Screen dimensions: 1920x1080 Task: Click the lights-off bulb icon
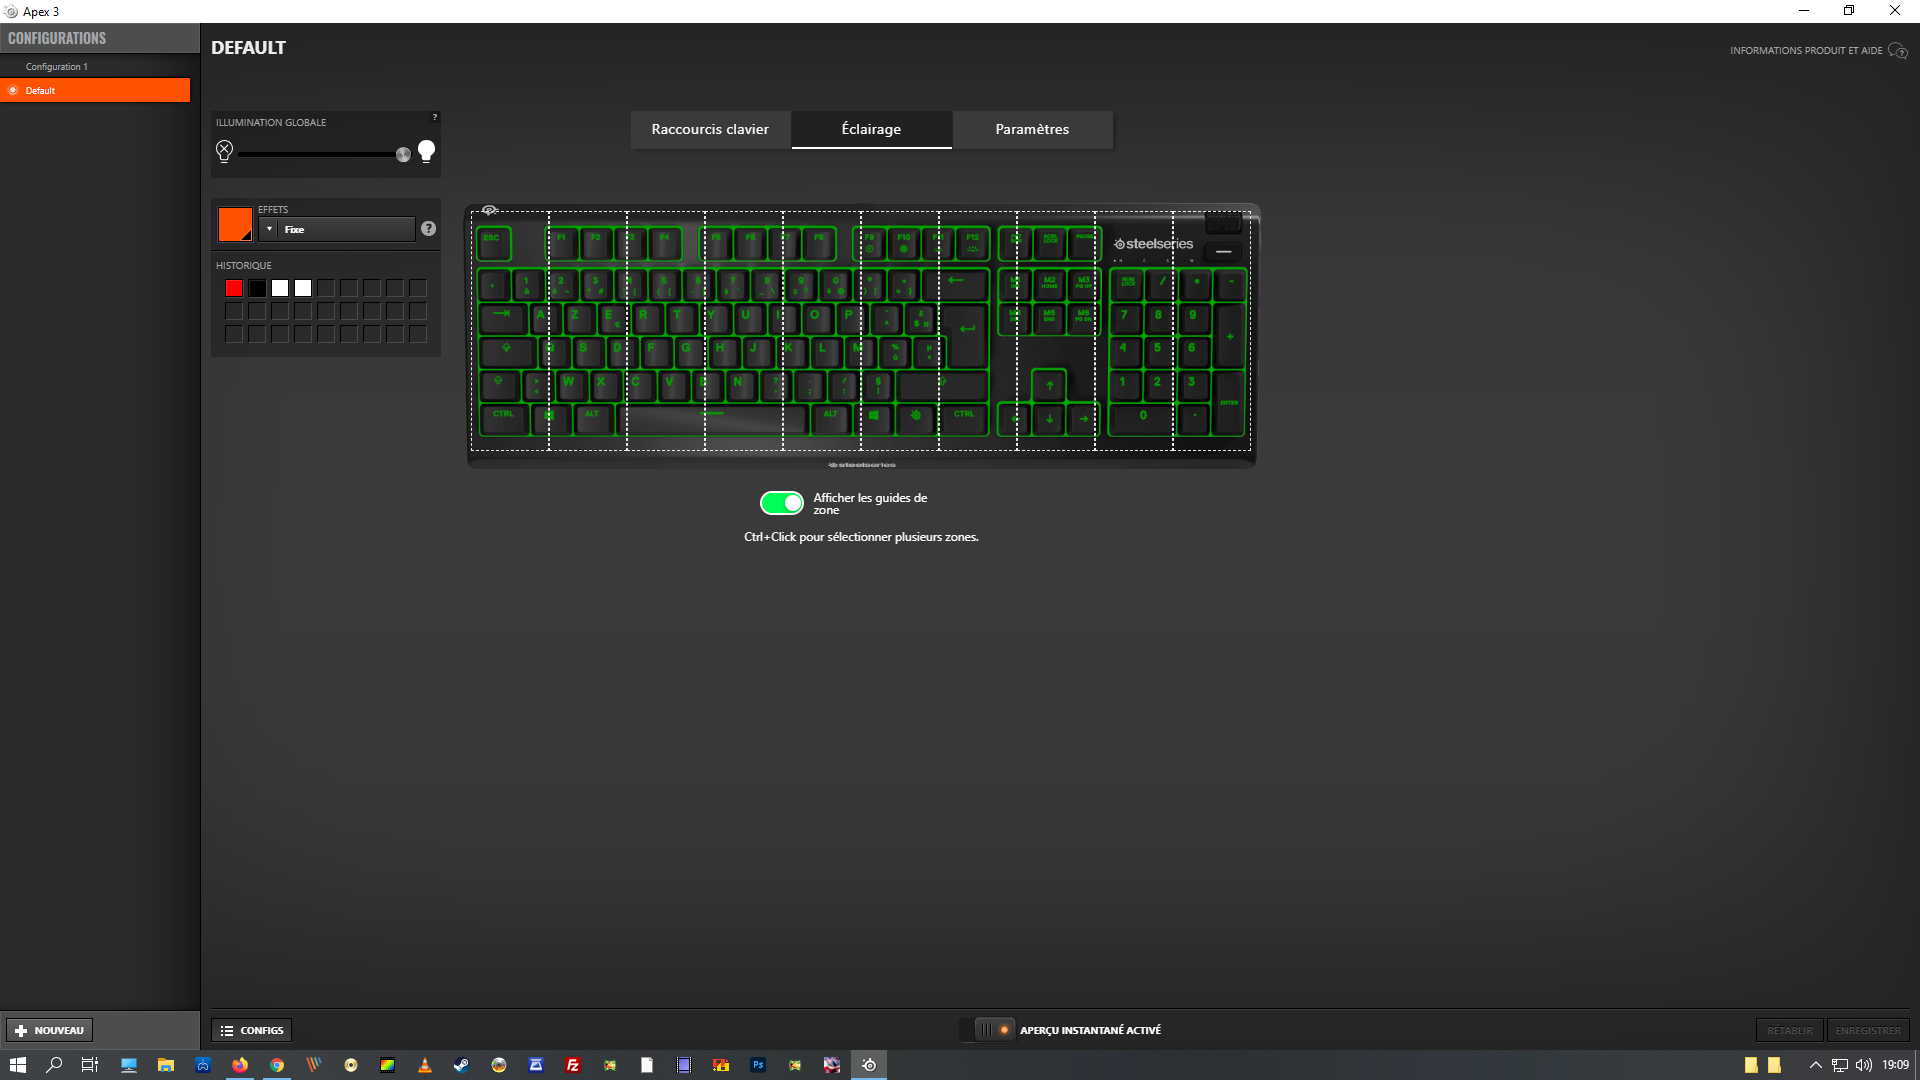coord(224,151)
